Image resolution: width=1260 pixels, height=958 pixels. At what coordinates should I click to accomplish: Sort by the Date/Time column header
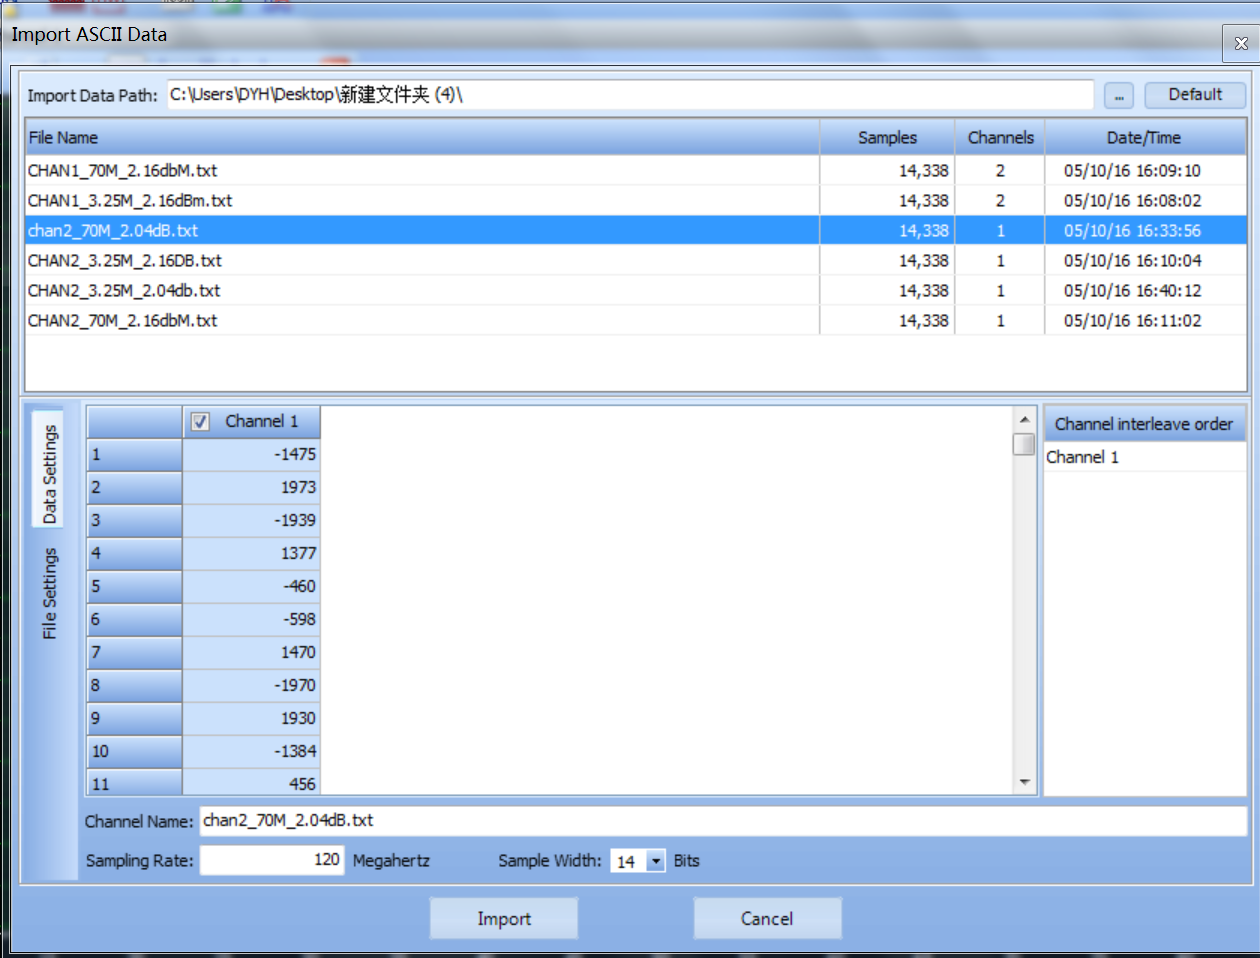coord(1144,138)
